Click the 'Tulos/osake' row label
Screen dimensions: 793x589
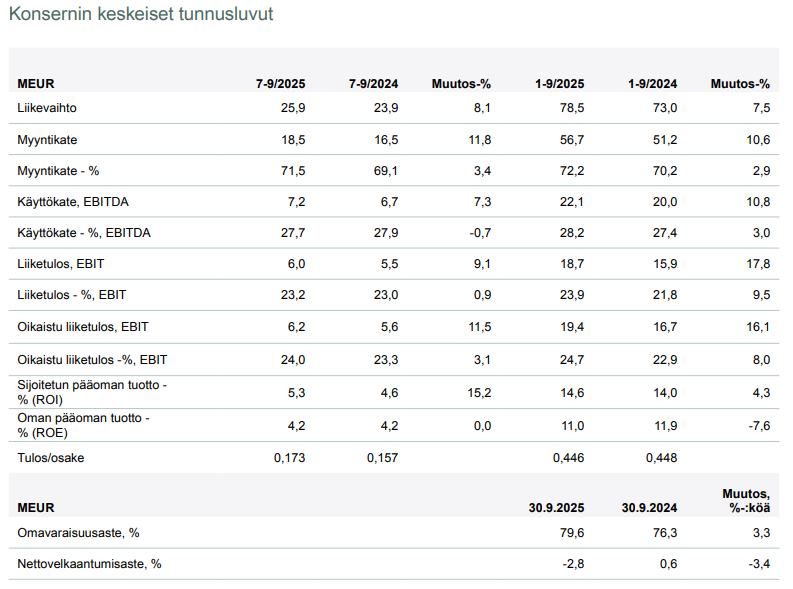(x=50, y=458)
